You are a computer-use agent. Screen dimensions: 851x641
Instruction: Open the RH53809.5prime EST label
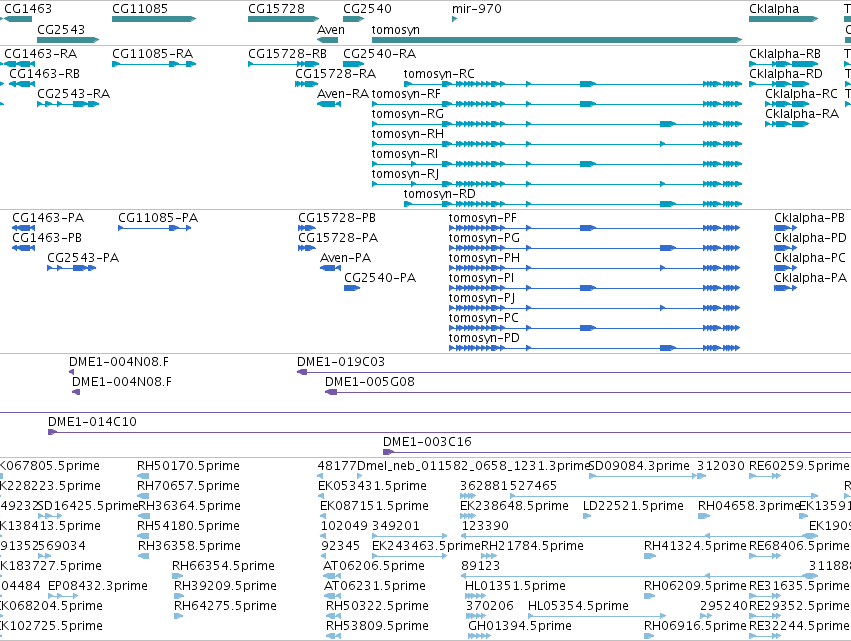tap(377, 626)
